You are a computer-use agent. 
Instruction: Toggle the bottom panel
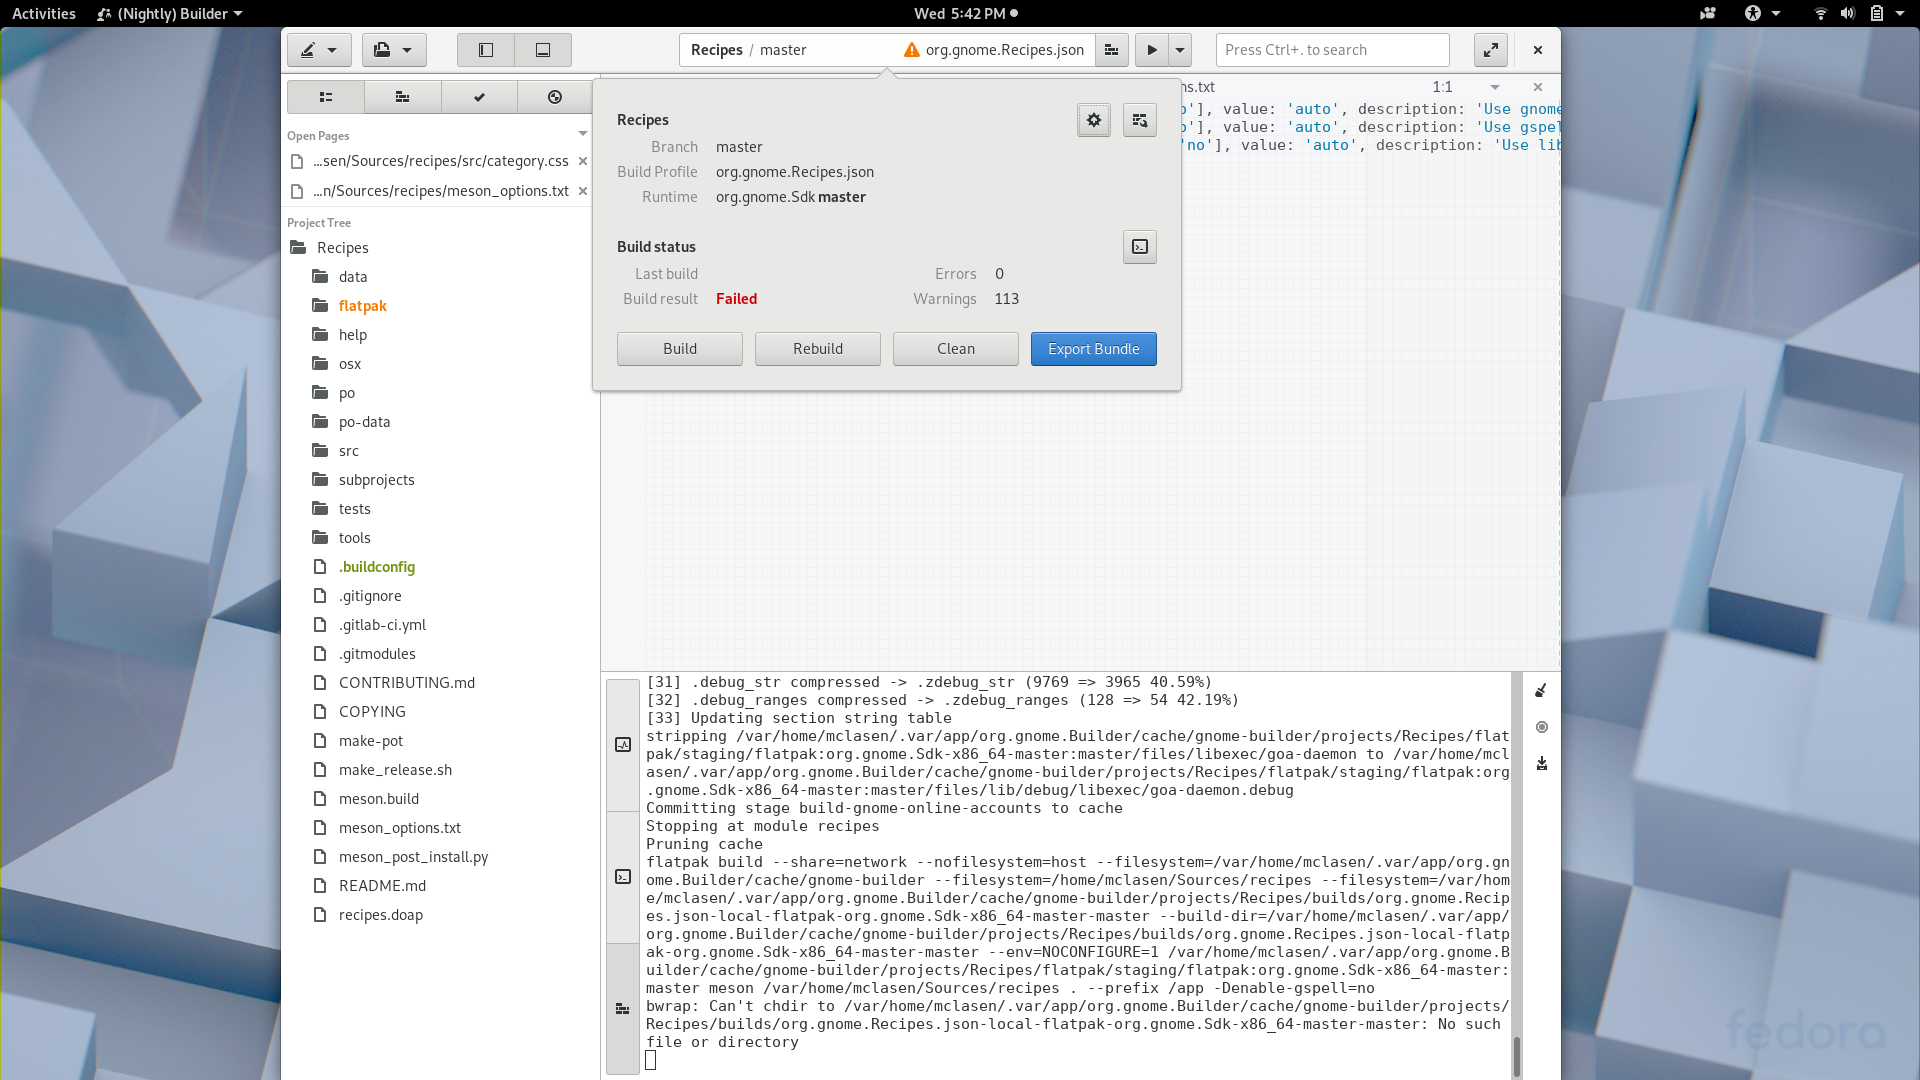pos(543,50)
